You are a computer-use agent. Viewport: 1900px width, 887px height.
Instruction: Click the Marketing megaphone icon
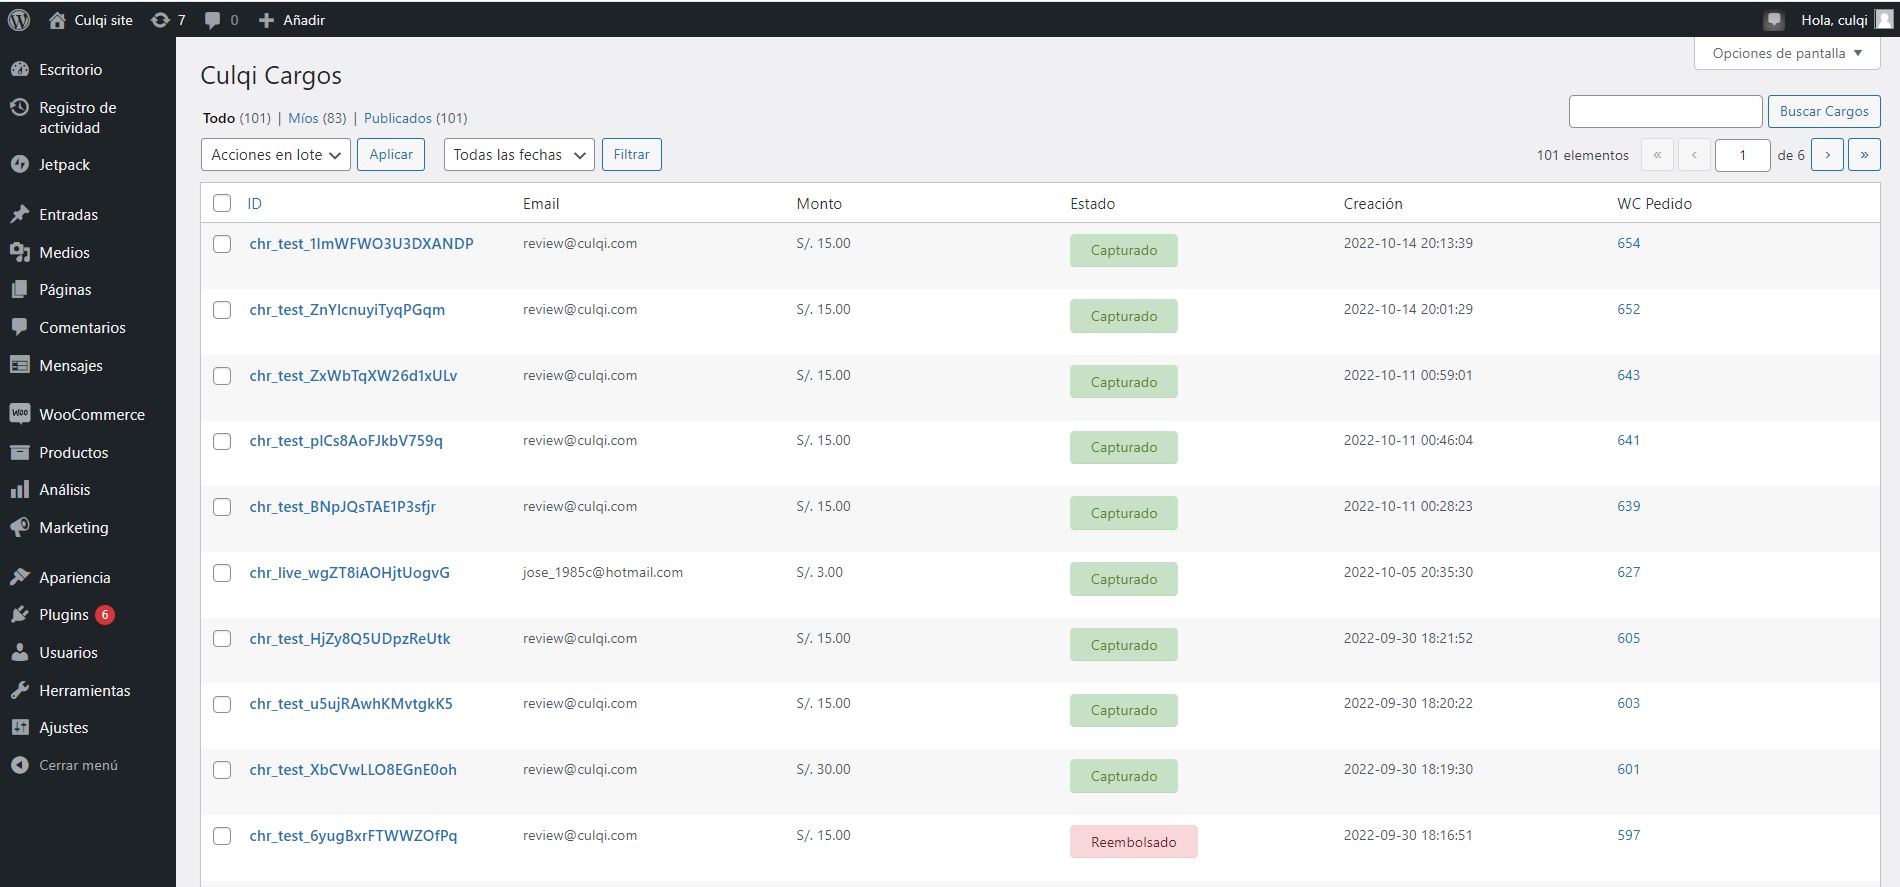coord(20,527)
